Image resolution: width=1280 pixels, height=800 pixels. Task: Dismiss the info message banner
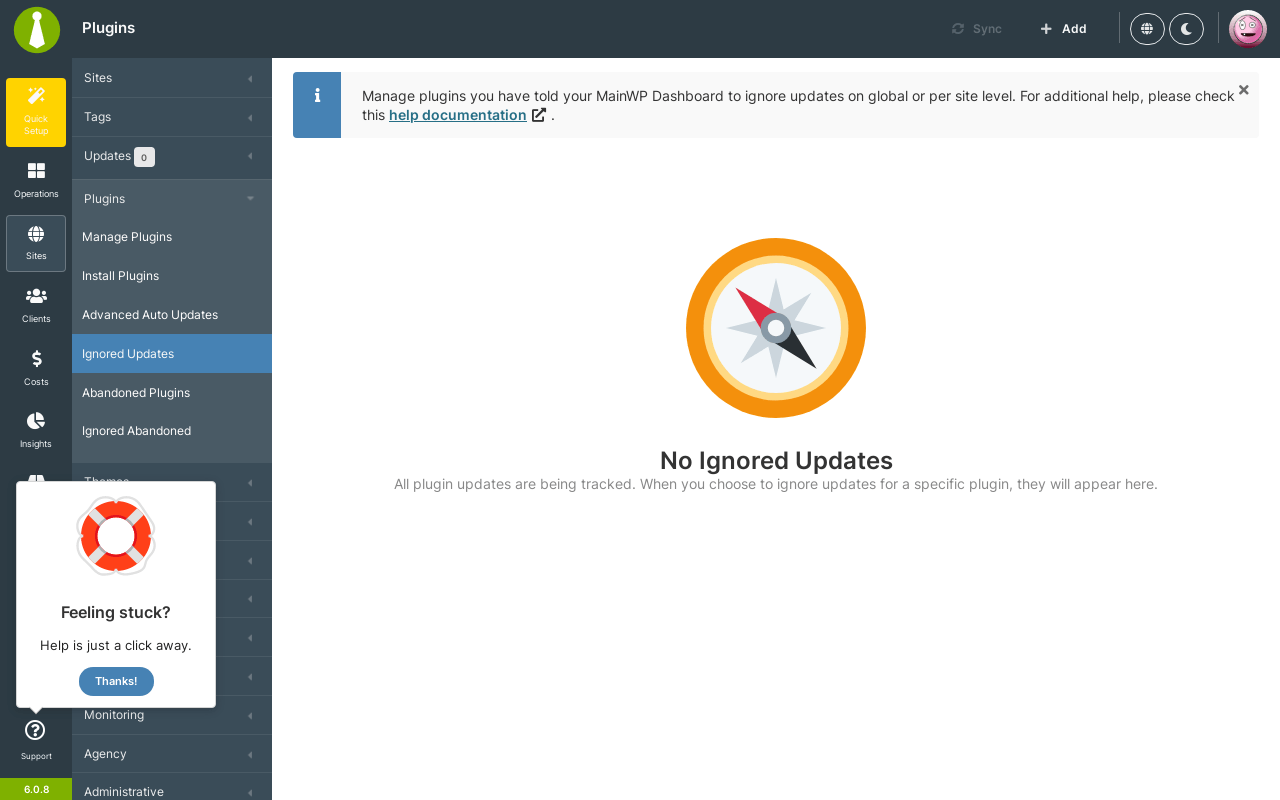tap(1244, 90)
